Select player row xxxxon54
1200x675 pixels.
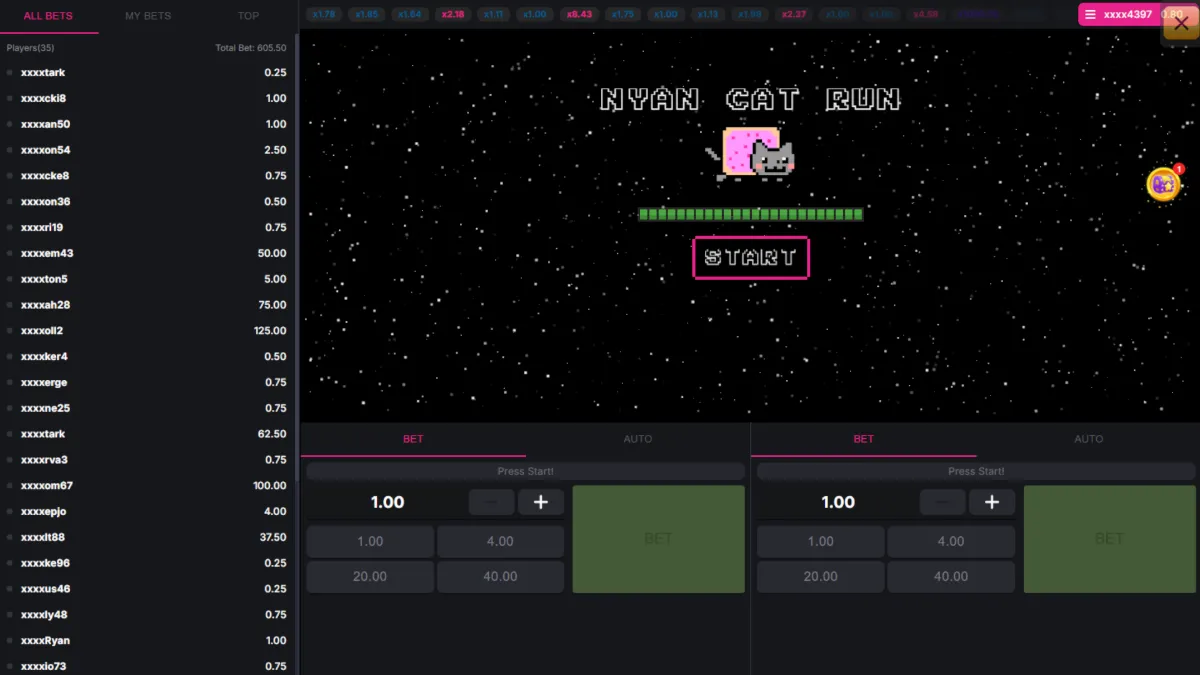[x=147, y=150]
